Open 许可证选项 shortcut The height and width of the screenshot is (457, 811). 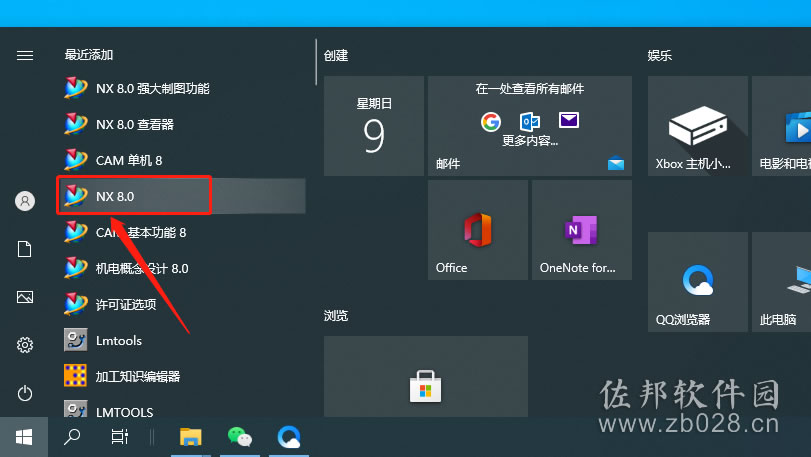181,304
